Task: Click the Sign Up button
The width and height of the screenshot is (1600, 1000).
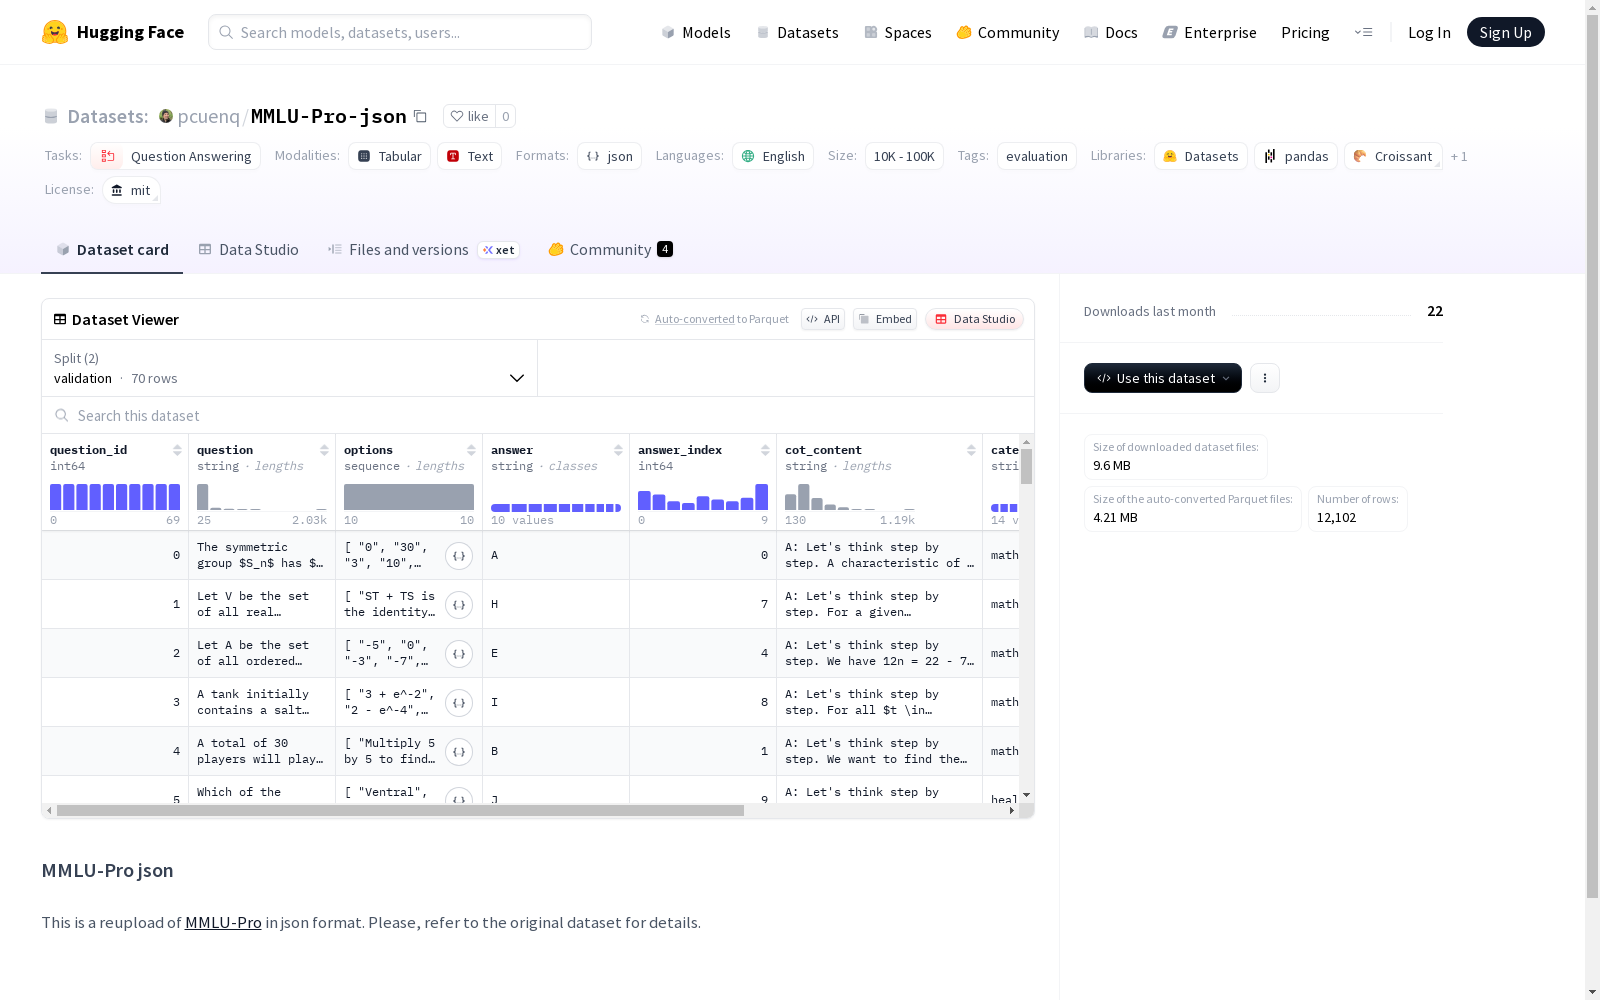Action: [x=1506, y=32]
